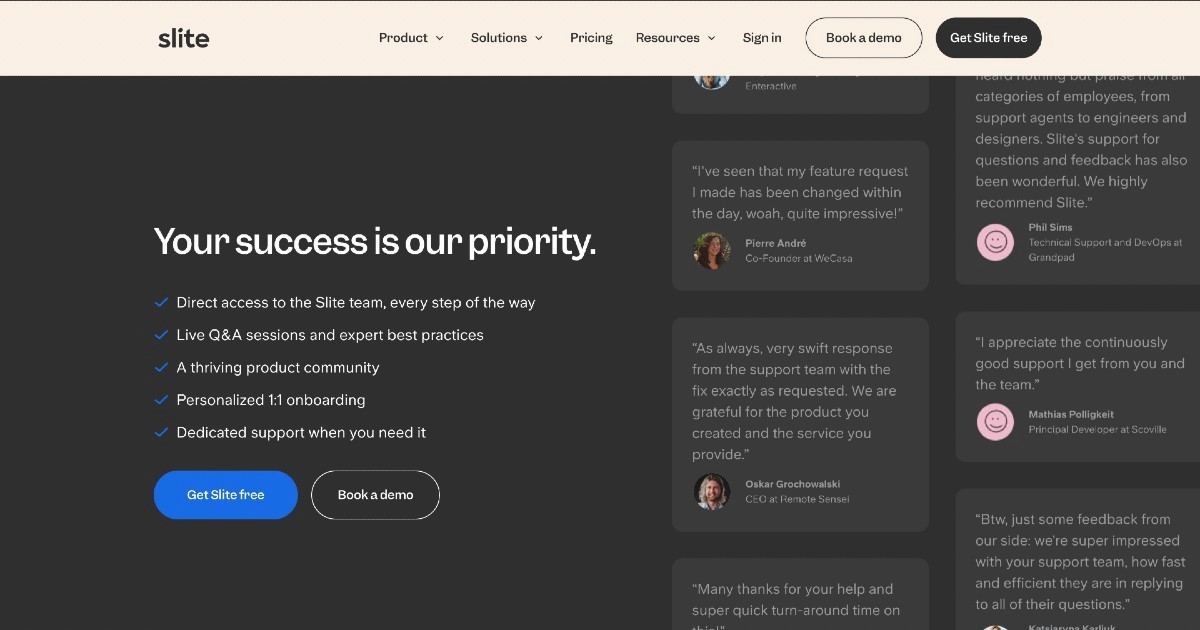Click Phil Sims' pink smiley avatar
1200x630 pixels.
coord(995,242)
